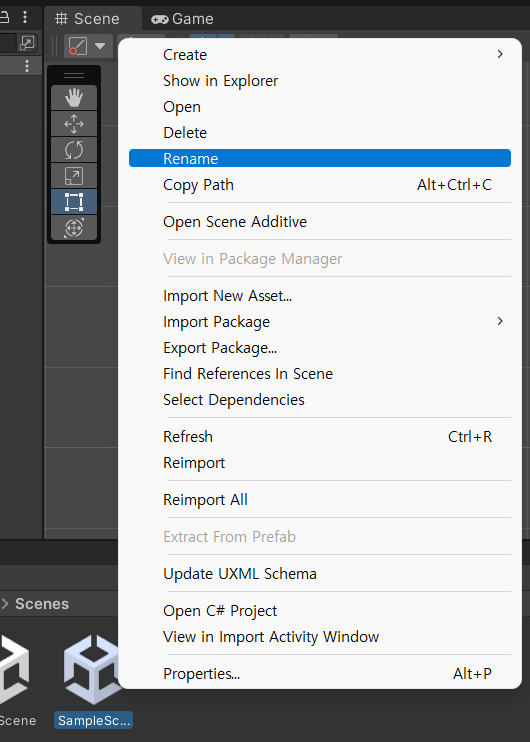
Task: Click Open in the context menu
Action: tap(320, 107)
